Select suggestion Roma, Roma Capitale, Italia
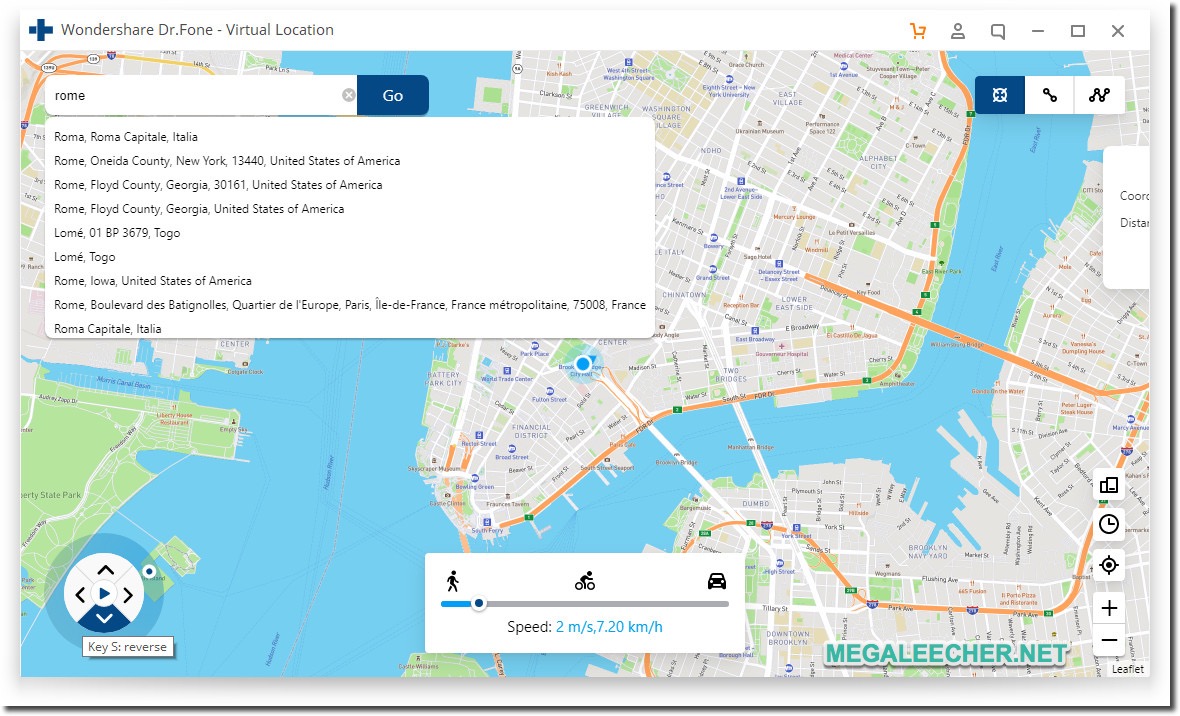 pos(350,137)
